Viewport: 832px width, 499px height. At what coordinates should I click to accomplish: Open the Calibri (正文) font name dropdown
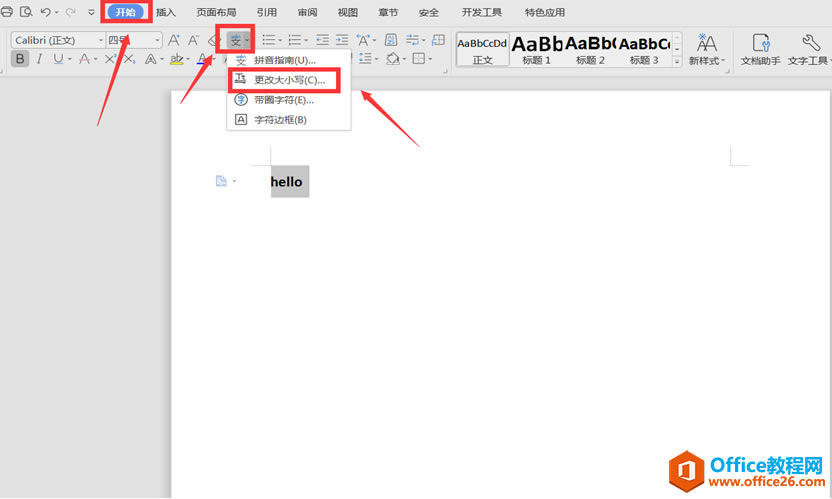58,40
